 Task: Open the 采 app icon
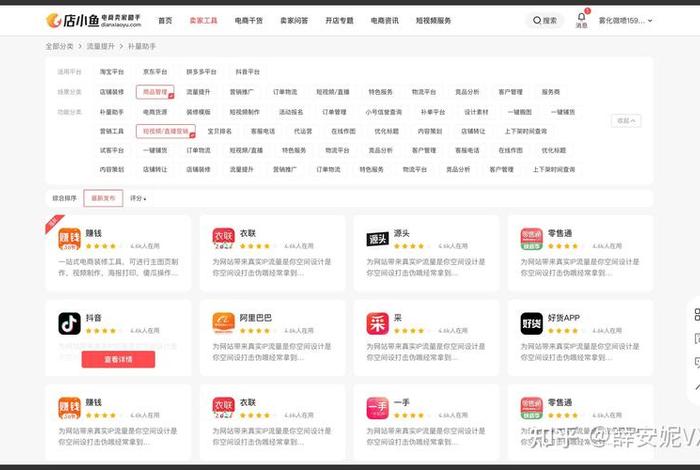(x=378, y=324)
